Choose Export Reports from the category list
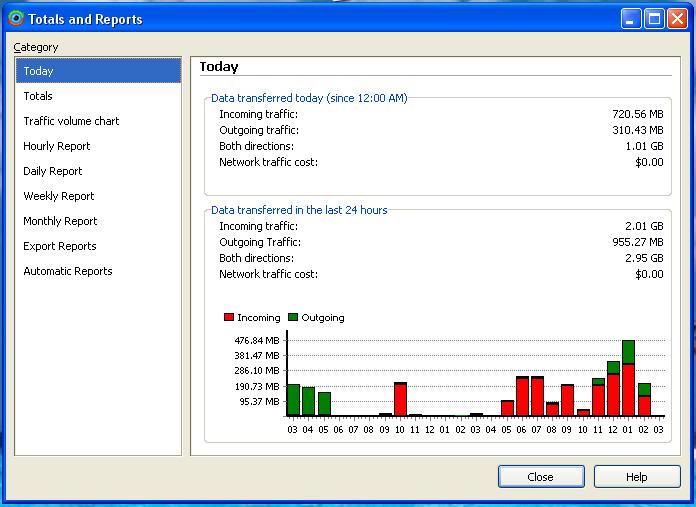696x507 pixels. [60, 246]
